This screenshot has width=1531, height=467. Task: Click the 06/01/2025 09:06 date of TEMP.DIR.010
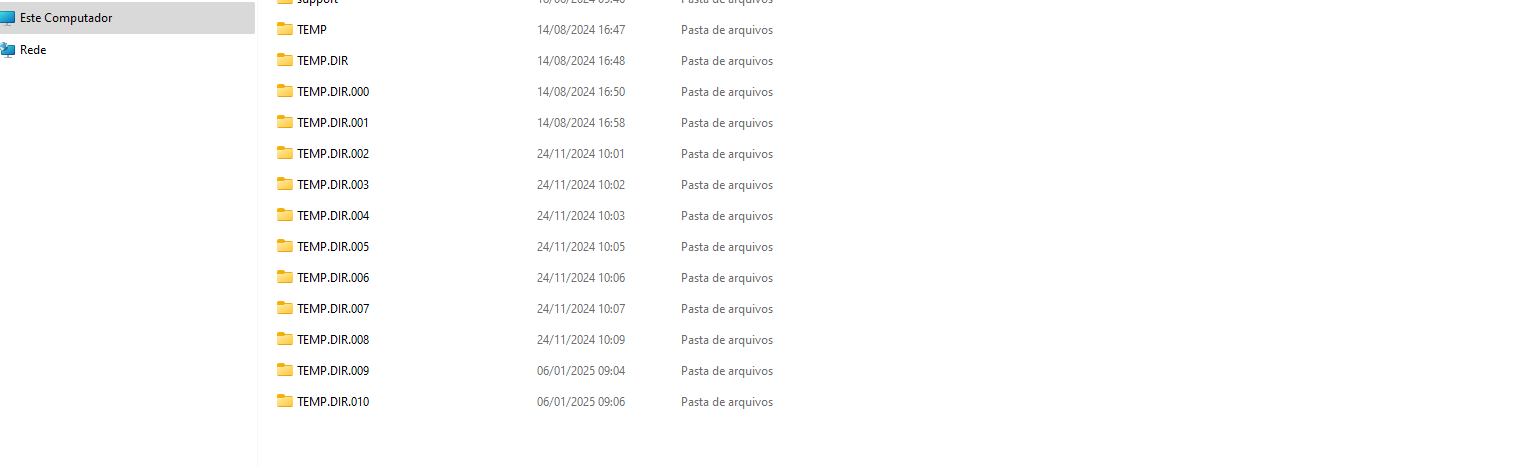[581, 402]
